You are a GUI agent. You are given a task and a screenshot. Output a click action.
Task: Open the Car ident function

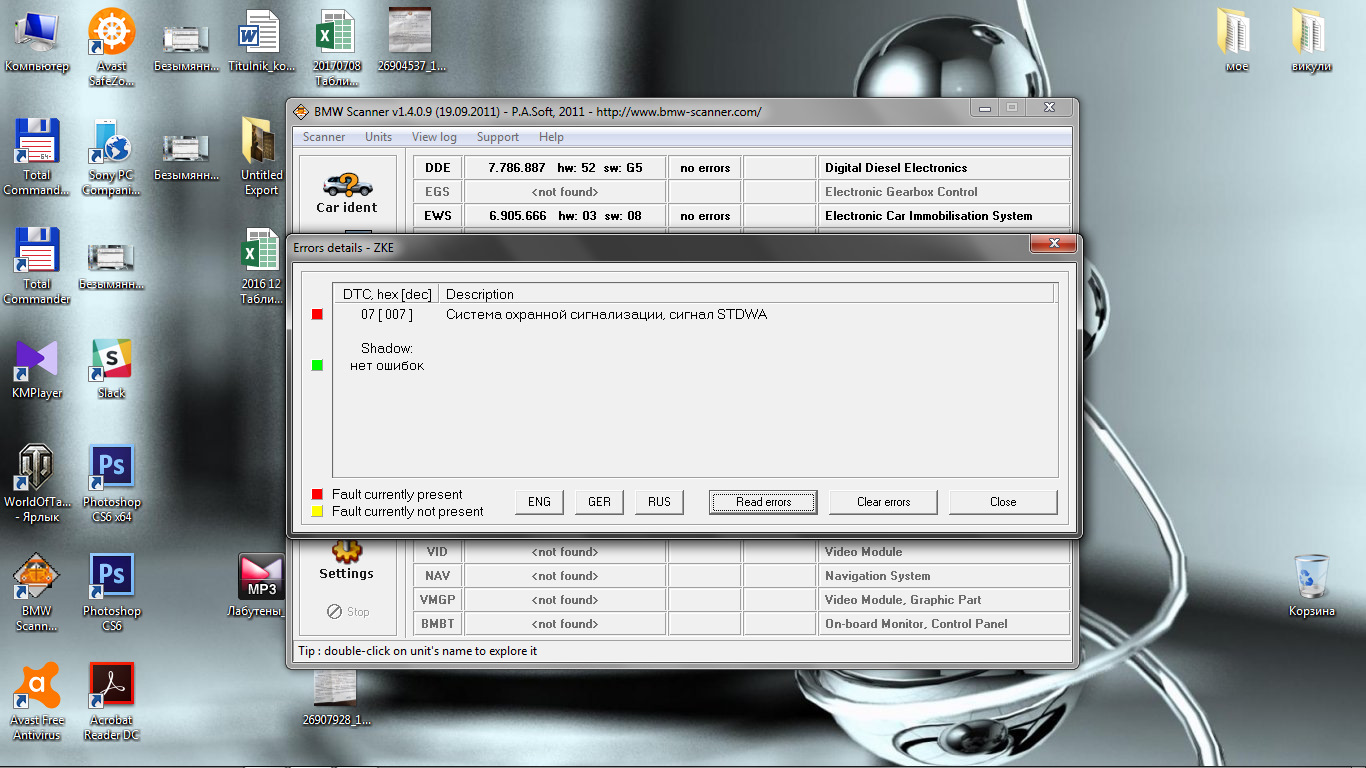pos(347,193)
